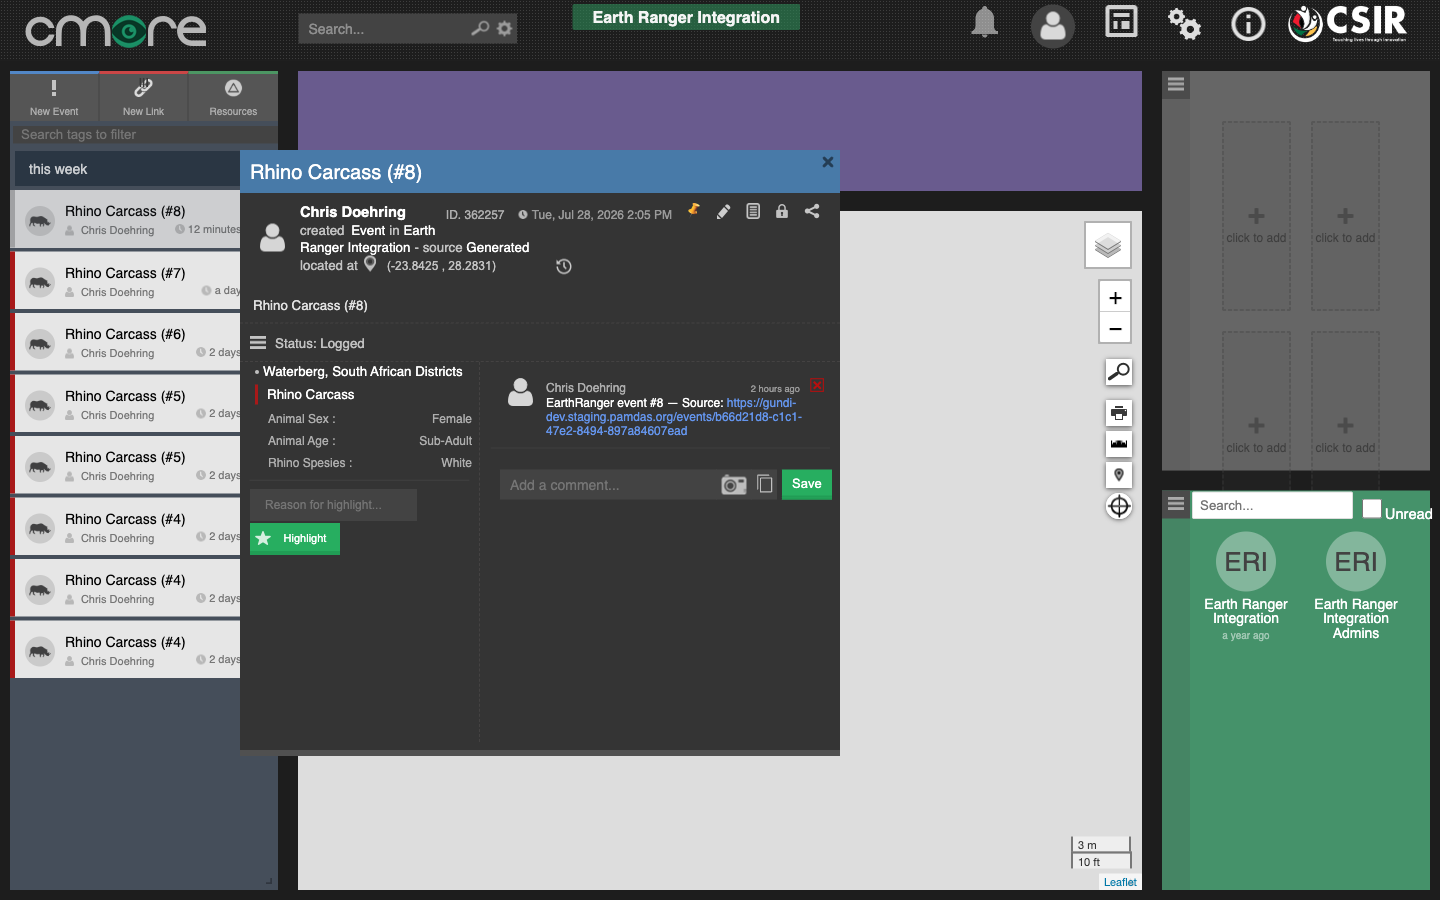
Task: Open the user profile avatar
Action: [1053, 26]
